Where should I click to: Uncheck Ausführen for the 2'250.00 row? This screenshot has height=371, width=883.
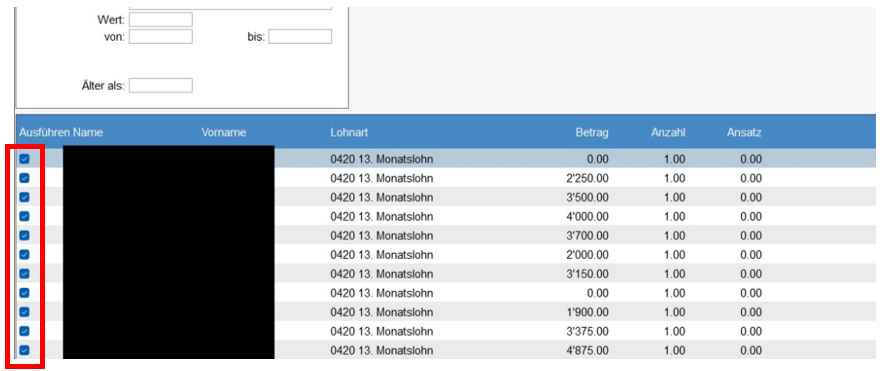[24, 178]
